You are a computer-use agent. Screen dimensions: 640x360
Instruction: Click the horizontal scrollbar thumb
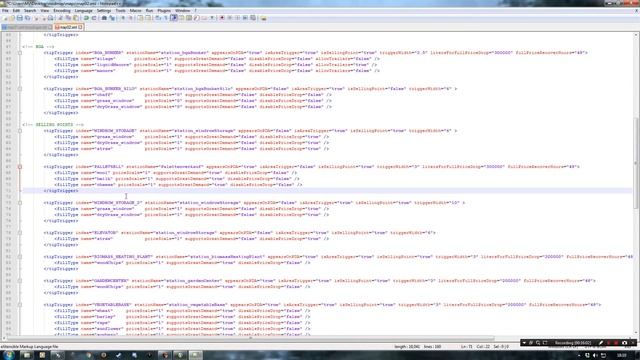coord(250,338)
